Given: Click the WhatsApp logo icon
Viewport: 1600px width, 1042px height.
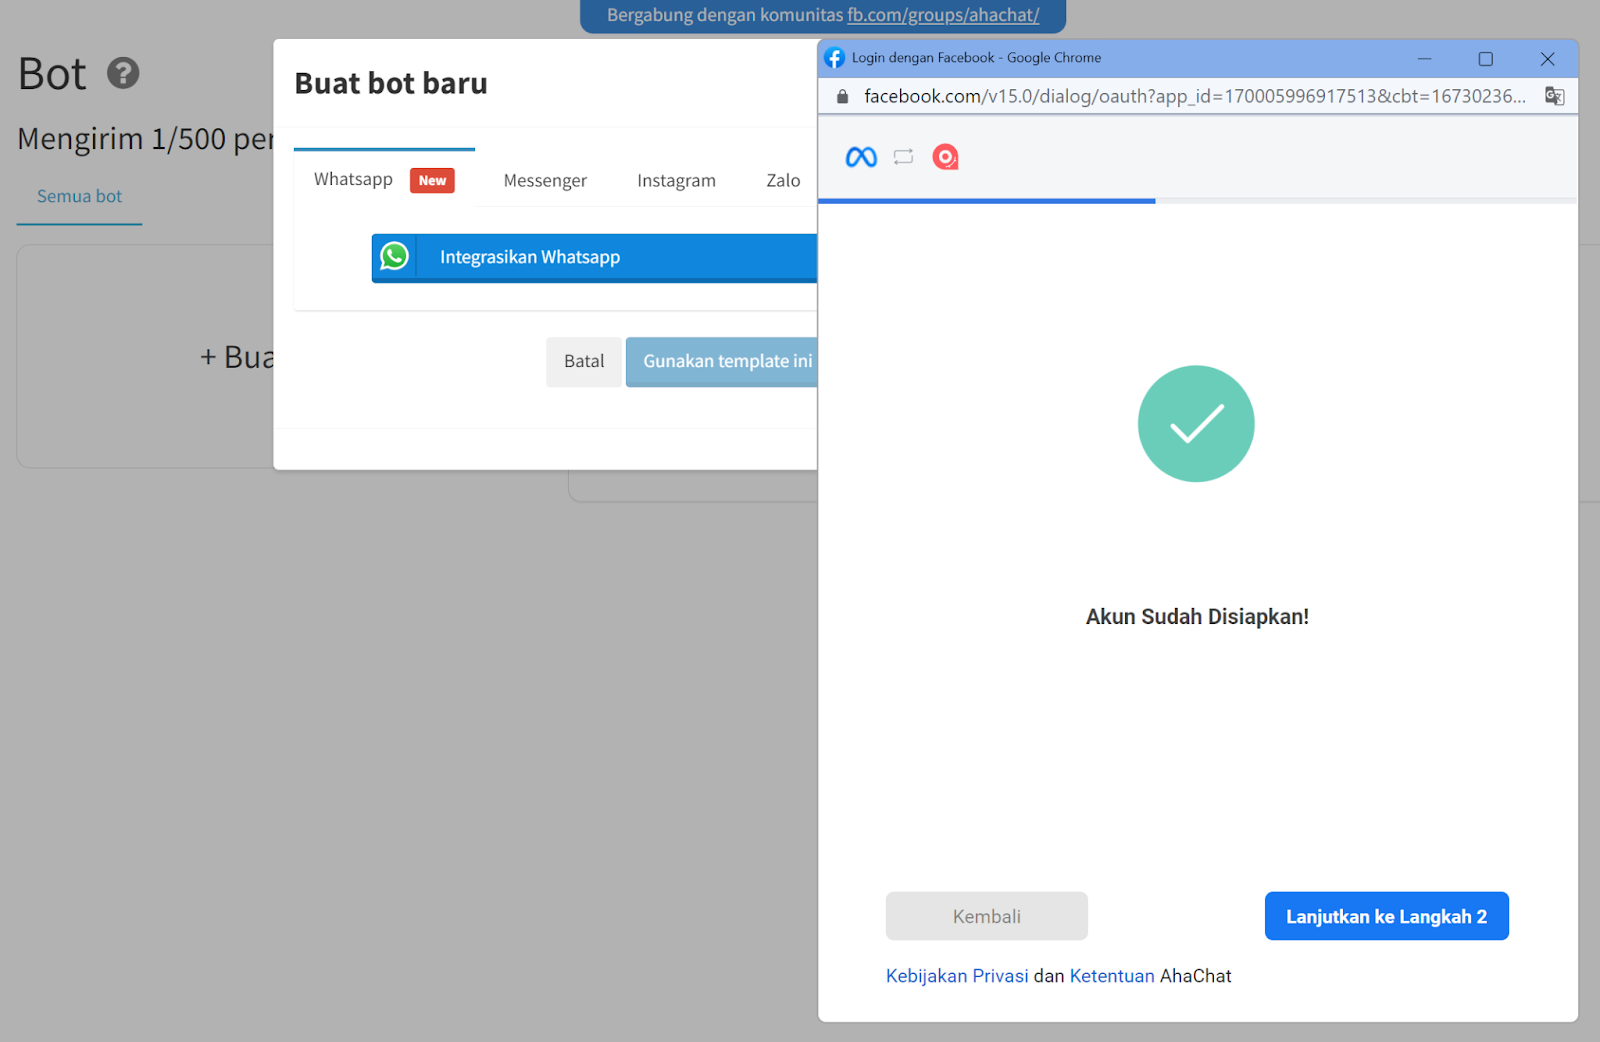Looking at the screenshot, I should coord(394,257).
